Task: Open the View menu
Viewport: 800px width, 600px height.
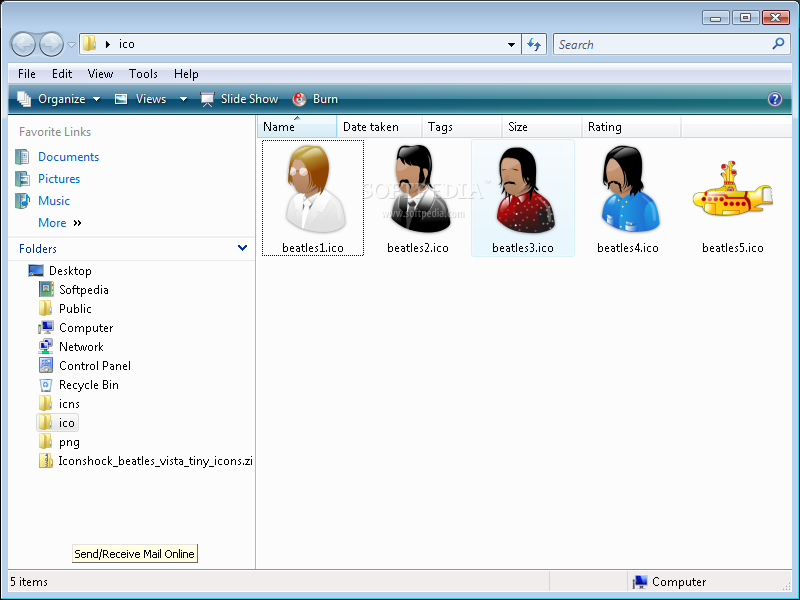Action: pyautogui.click(x=100, y=74)
